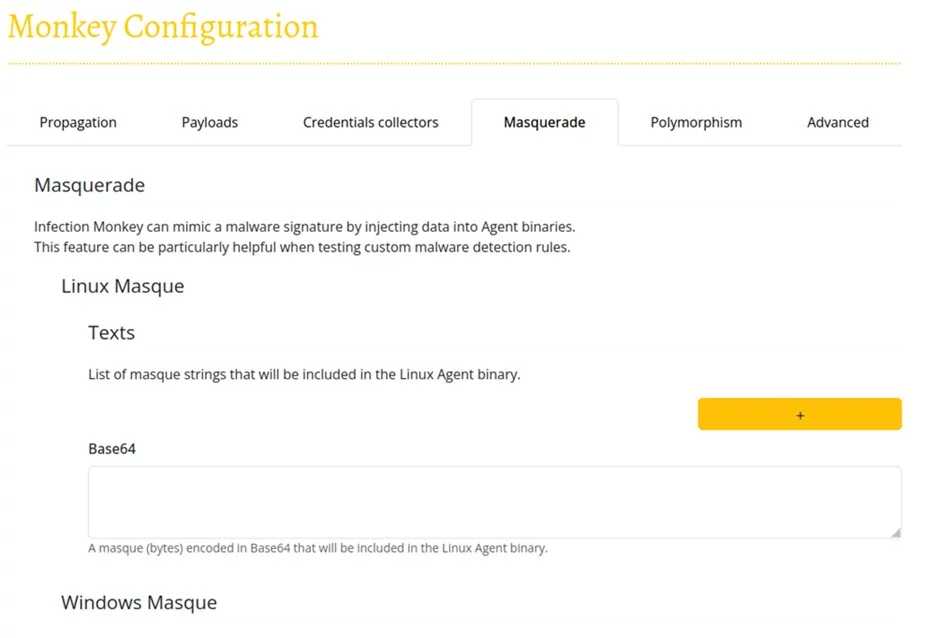Image resolution: width=940 pixels, height=638 pixels.
Task: Select the Credentials collectors tab
Action: tap(371, 123)
